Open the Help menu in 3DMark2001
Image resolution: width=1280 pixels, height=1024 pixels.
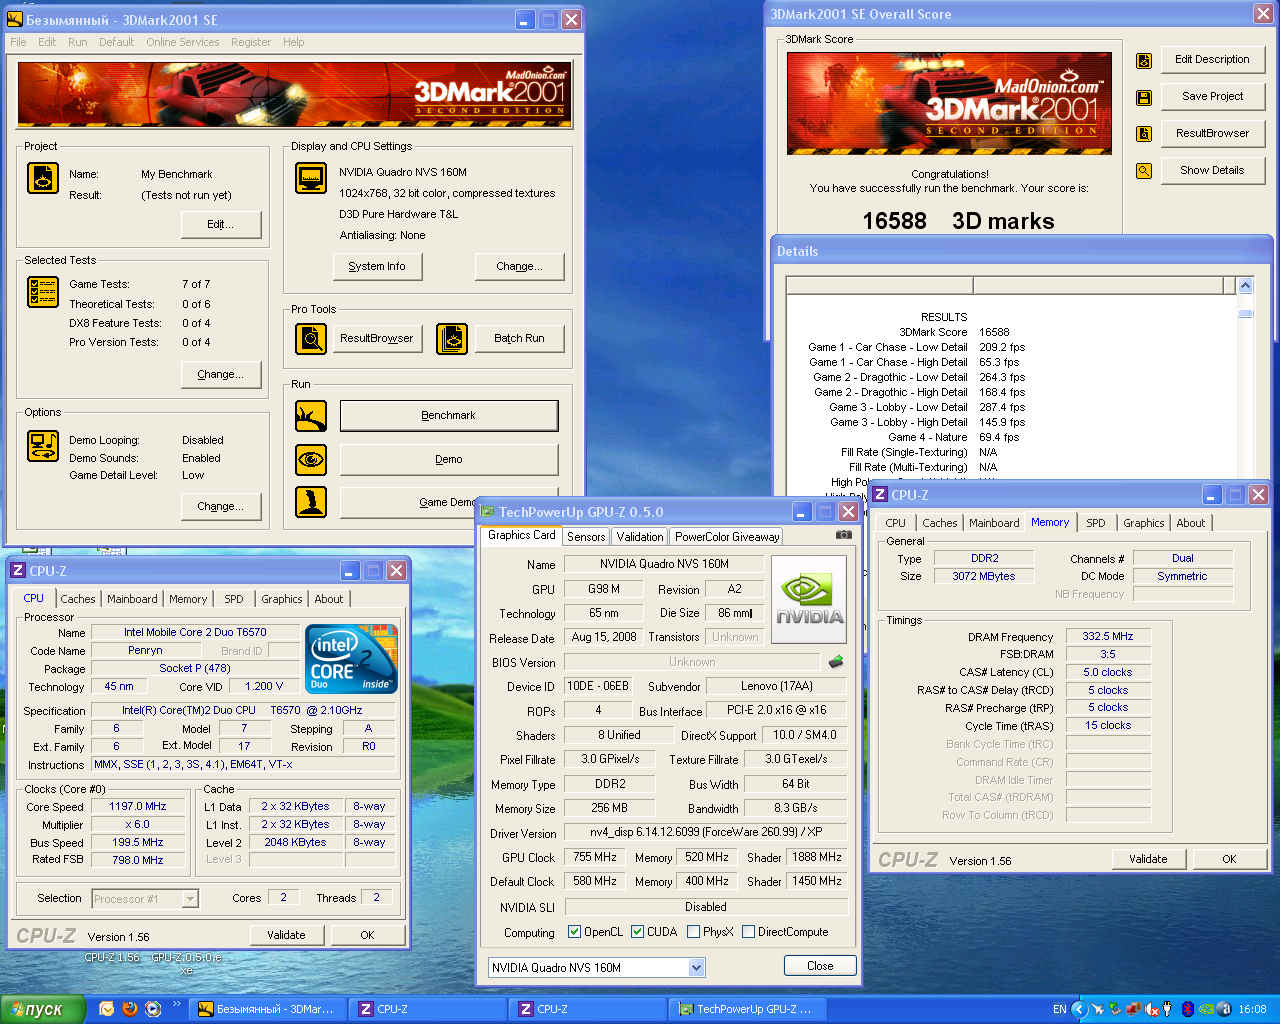[x=294, y=42]
